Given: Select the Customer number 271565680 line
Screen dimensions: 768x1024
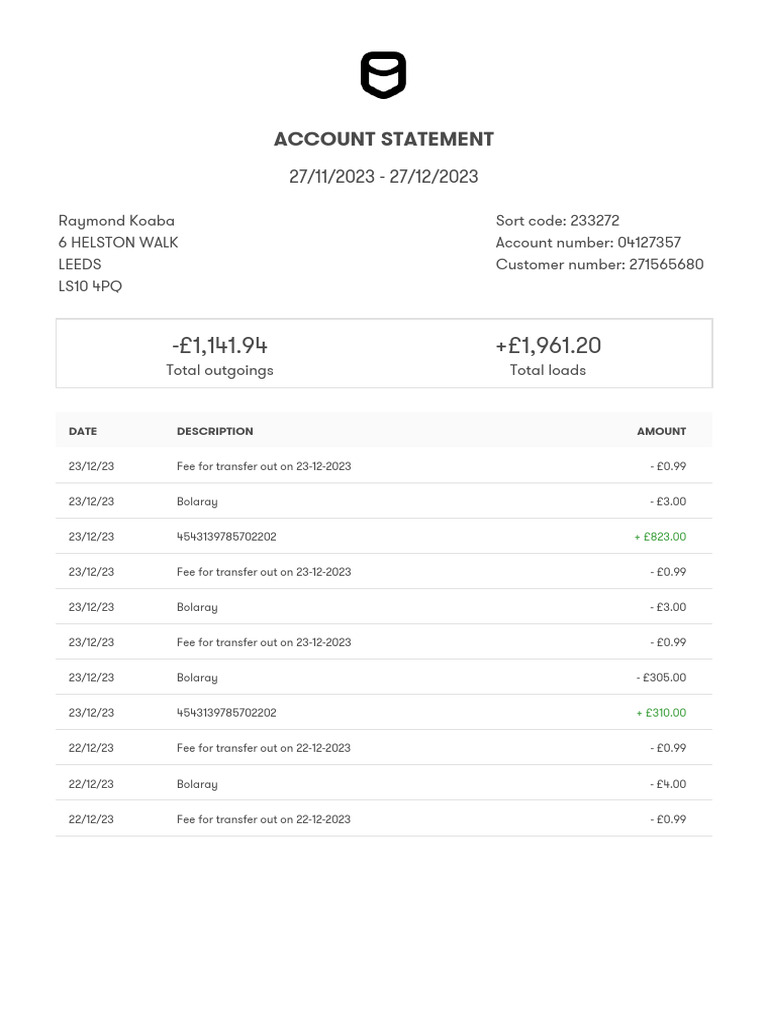Looking at the screenshot, I should pos(599,265).
